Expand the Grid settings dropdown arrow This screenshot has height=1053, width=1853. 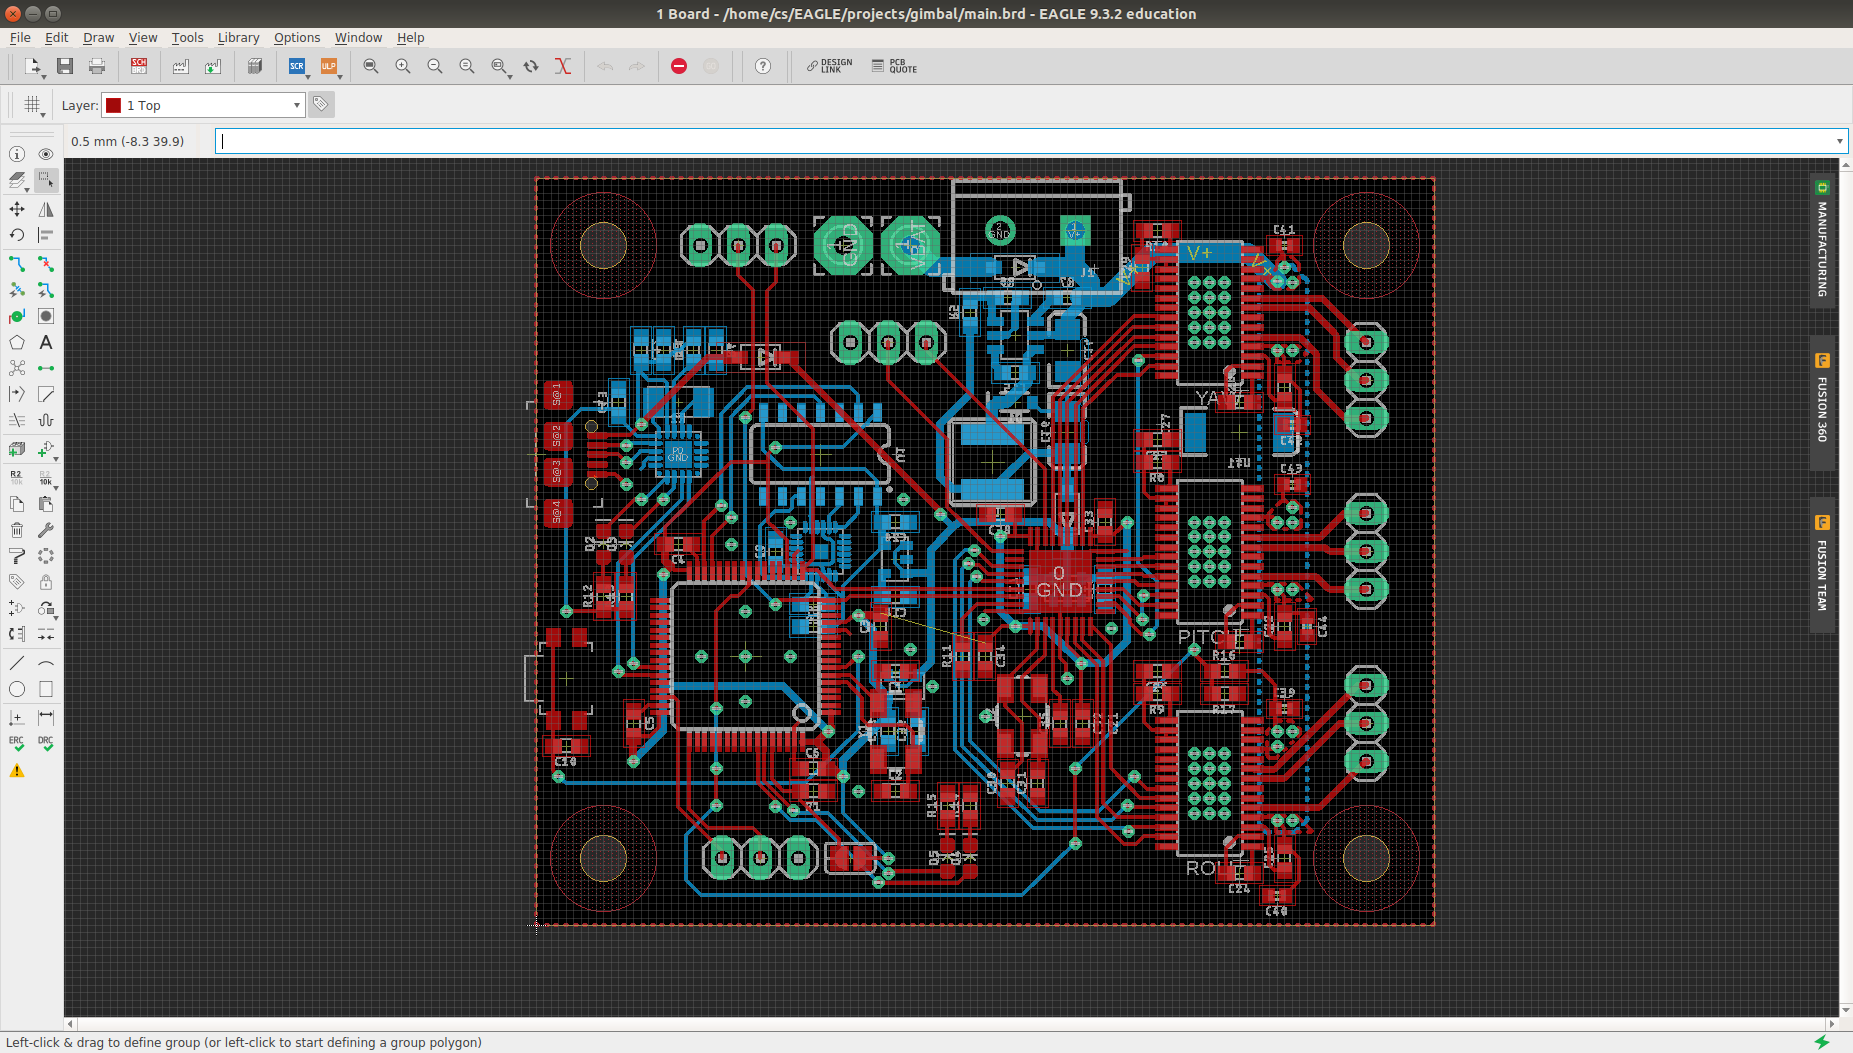[x=43, y=114]
